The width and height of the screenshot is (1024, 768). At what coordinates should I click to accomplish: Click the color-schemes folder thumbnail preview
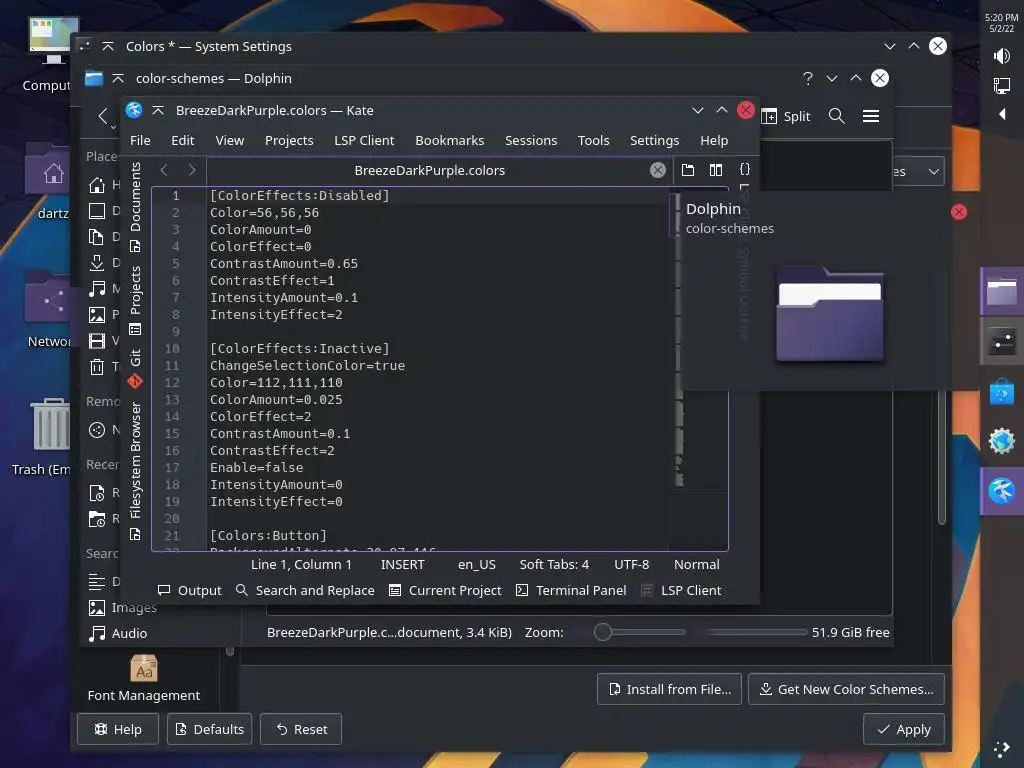click(x=829, y=315)
